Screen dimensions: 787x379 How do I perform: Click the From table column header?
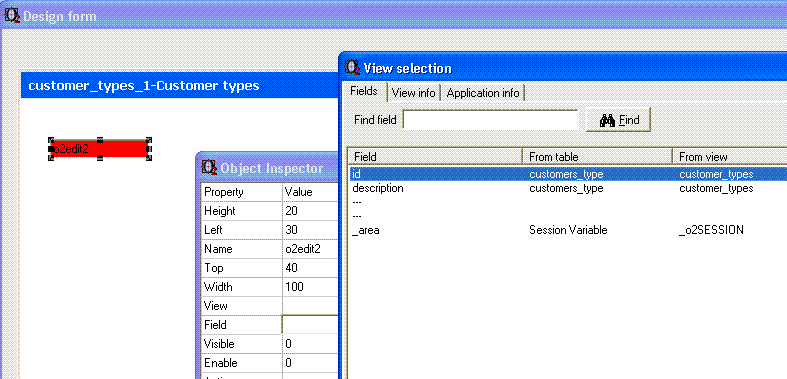(597, 157)
